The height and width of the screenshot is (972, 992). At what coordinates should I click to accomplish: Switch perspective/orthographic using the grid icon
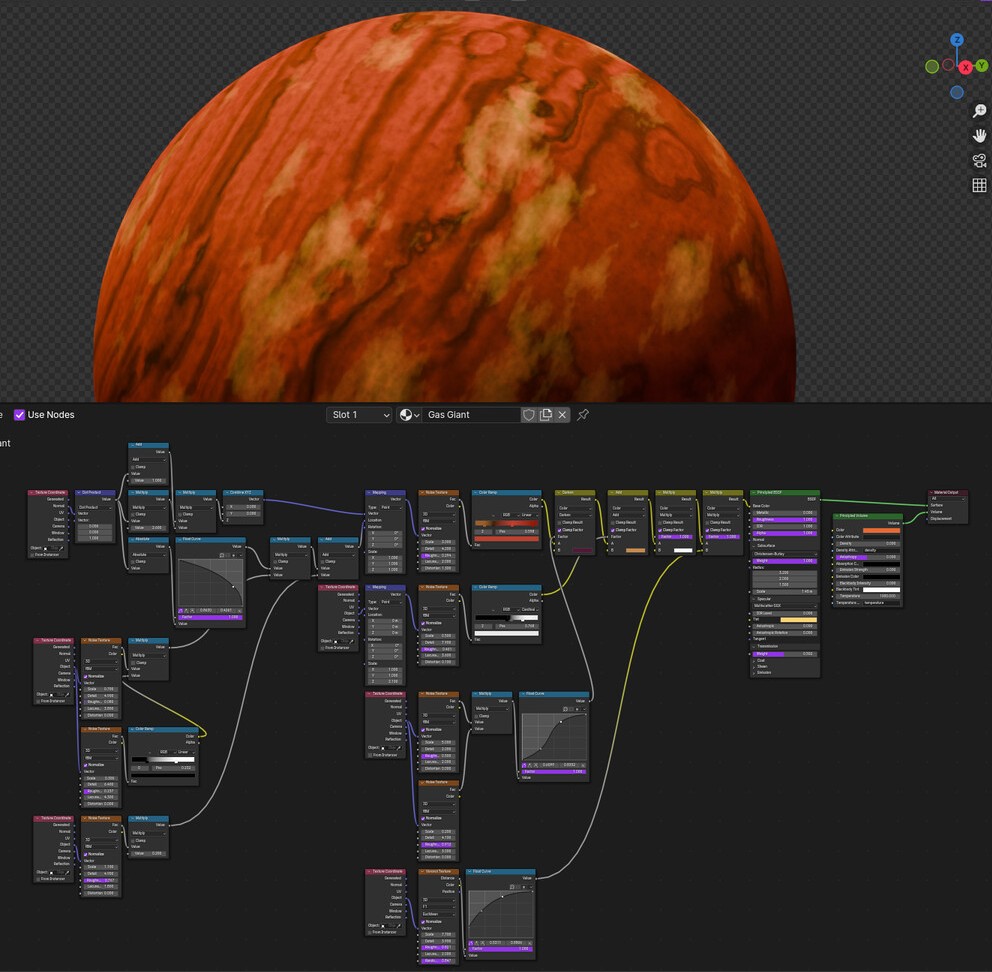(979, 186)
